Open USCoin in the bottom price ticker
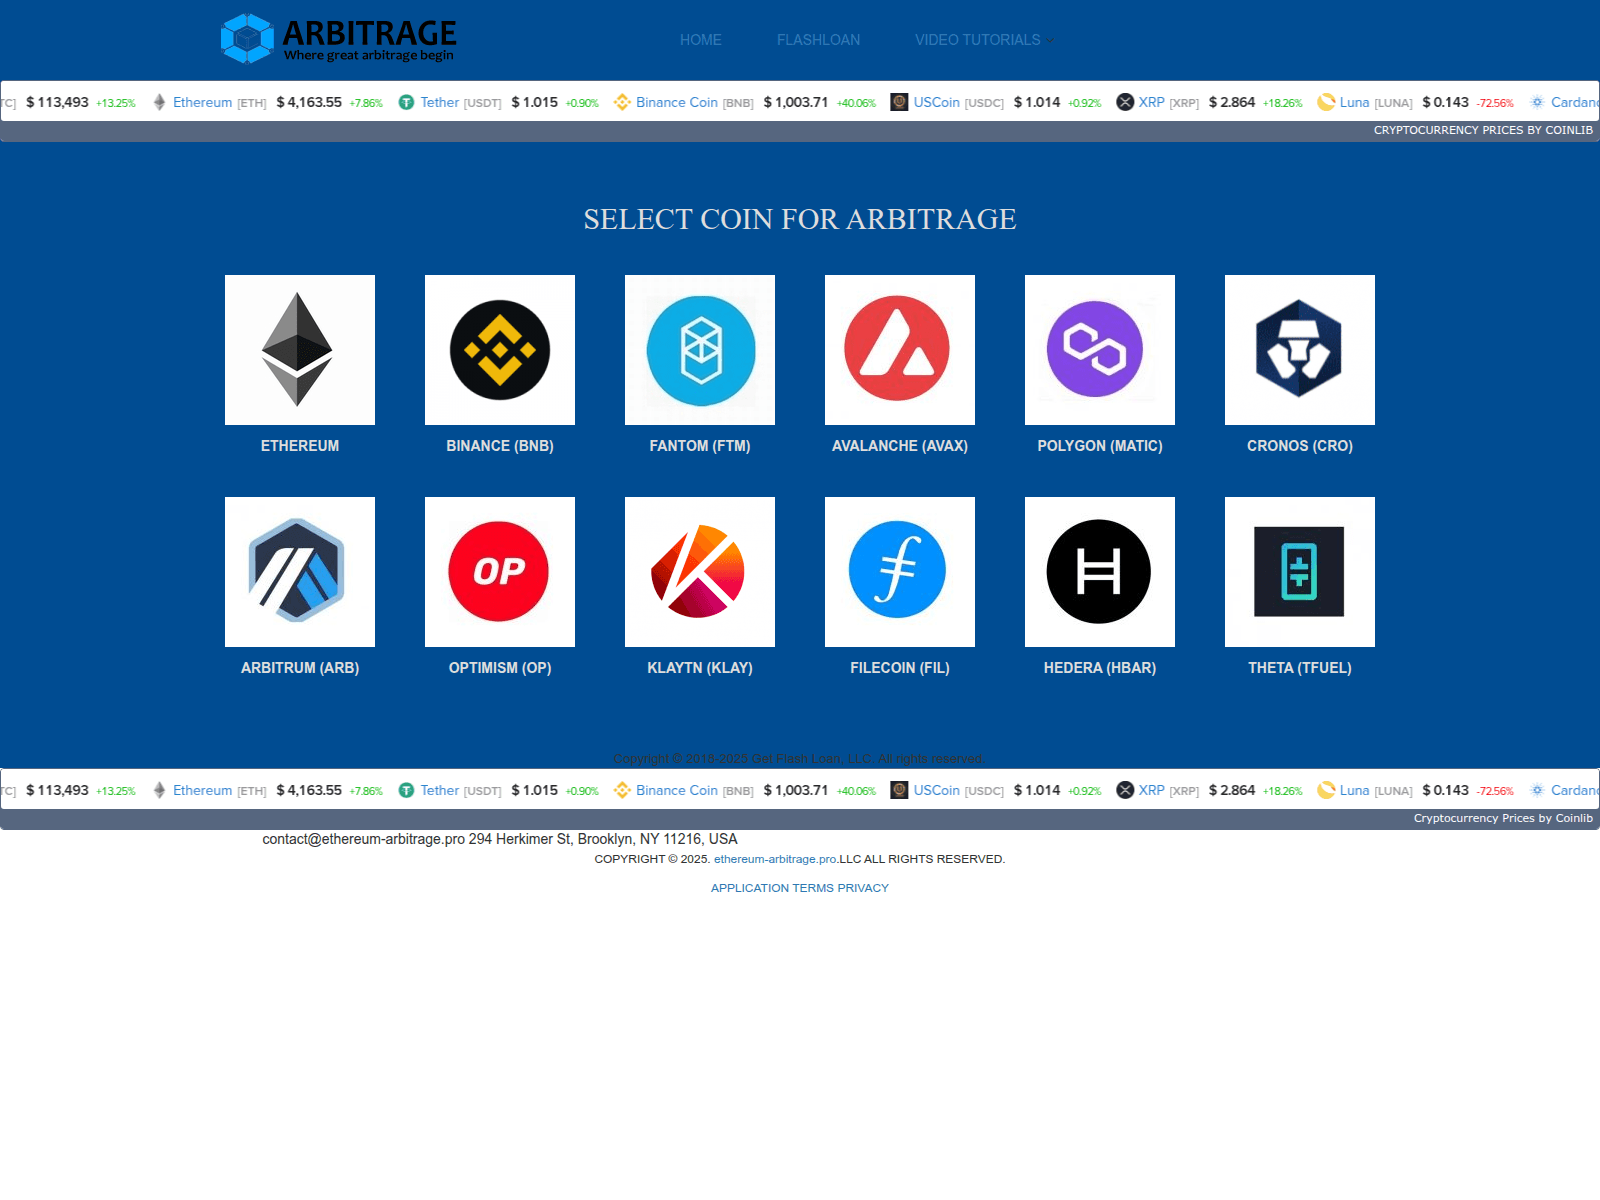Image resolution: width=1600 pixels, height=1200 pixels. [937, 790]
